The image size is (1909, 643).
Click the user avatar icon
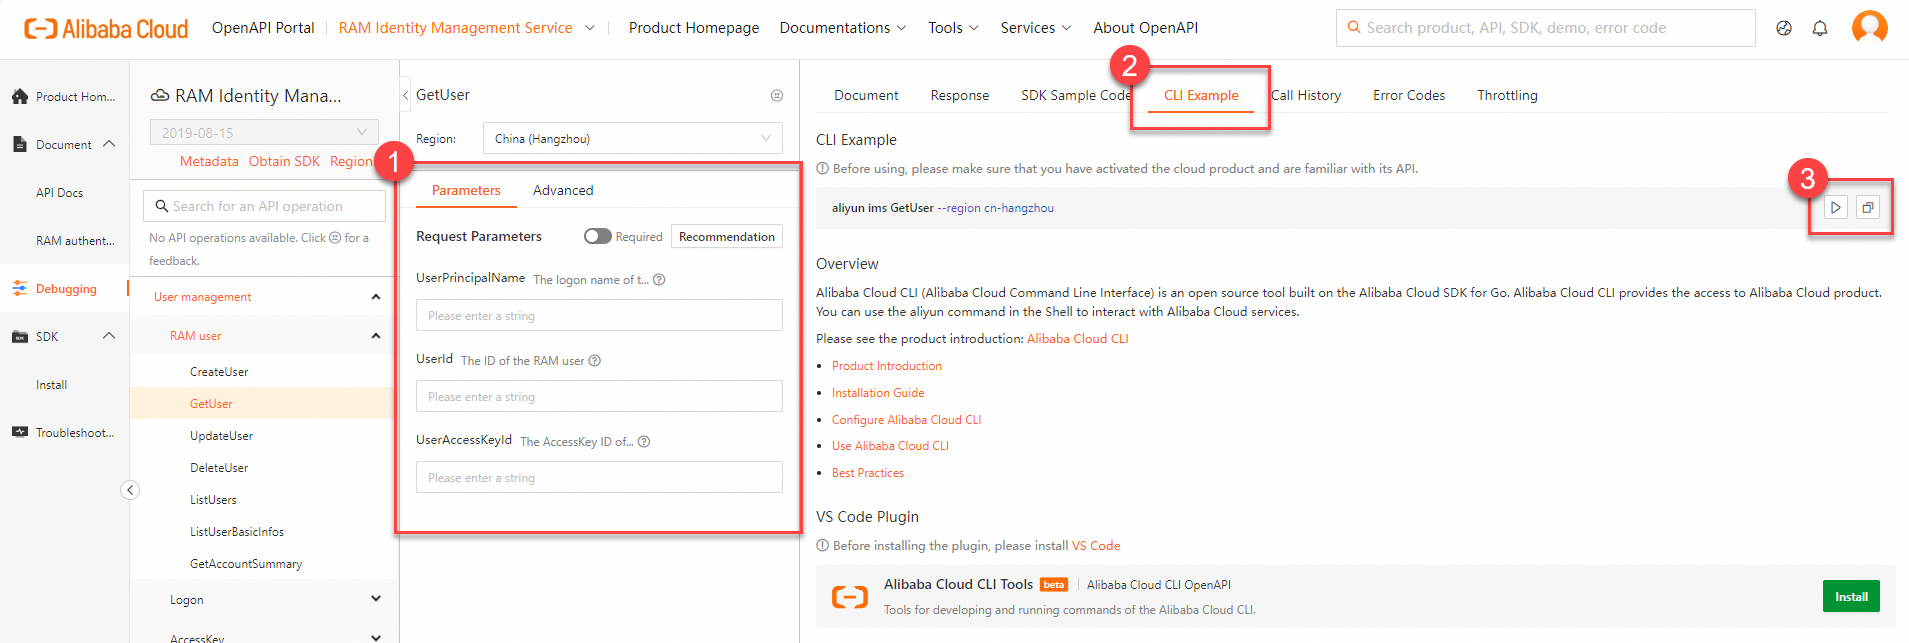click(x=1869, y=27)
